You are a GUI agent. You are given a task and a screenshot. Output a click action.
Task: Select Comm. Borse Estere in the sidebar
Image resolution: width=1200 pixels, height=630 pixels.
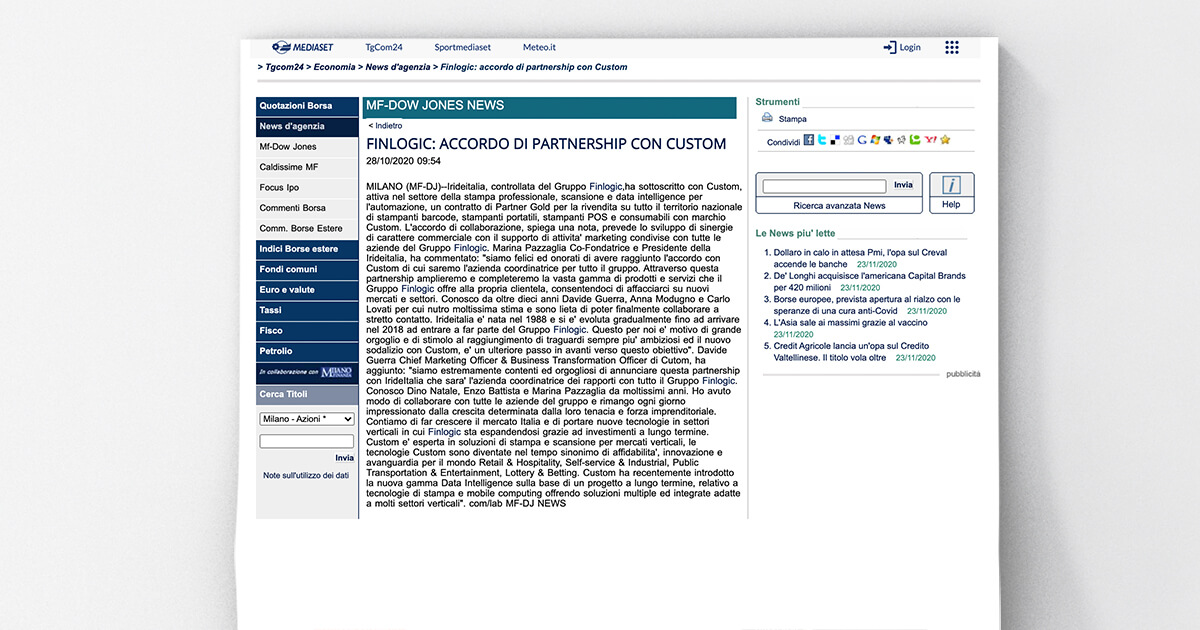(307, 229)
